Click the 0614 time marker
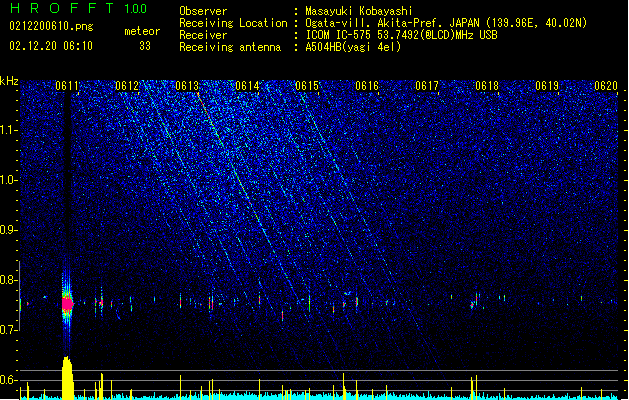The image size is (629, 400). [x=247, y=86]
